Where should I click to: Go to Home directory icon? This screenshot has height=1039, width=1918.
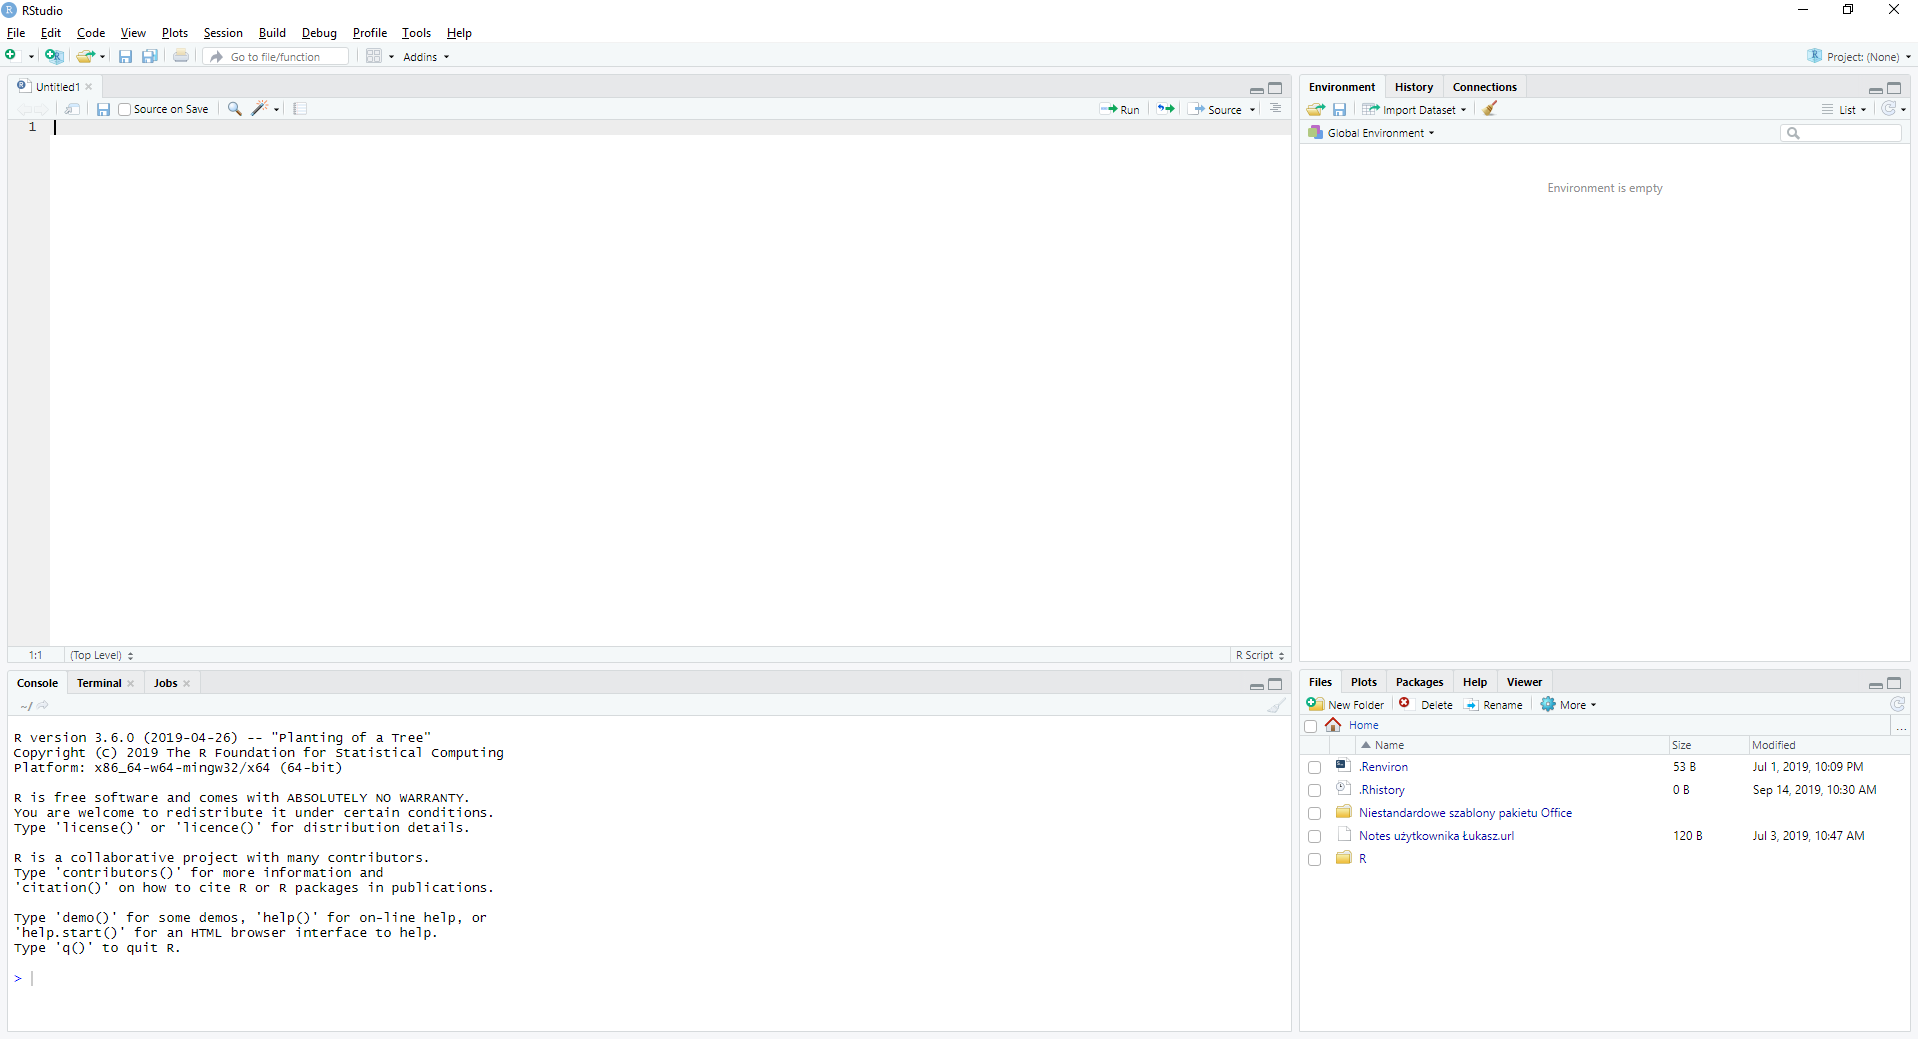tap(1333, 725)
